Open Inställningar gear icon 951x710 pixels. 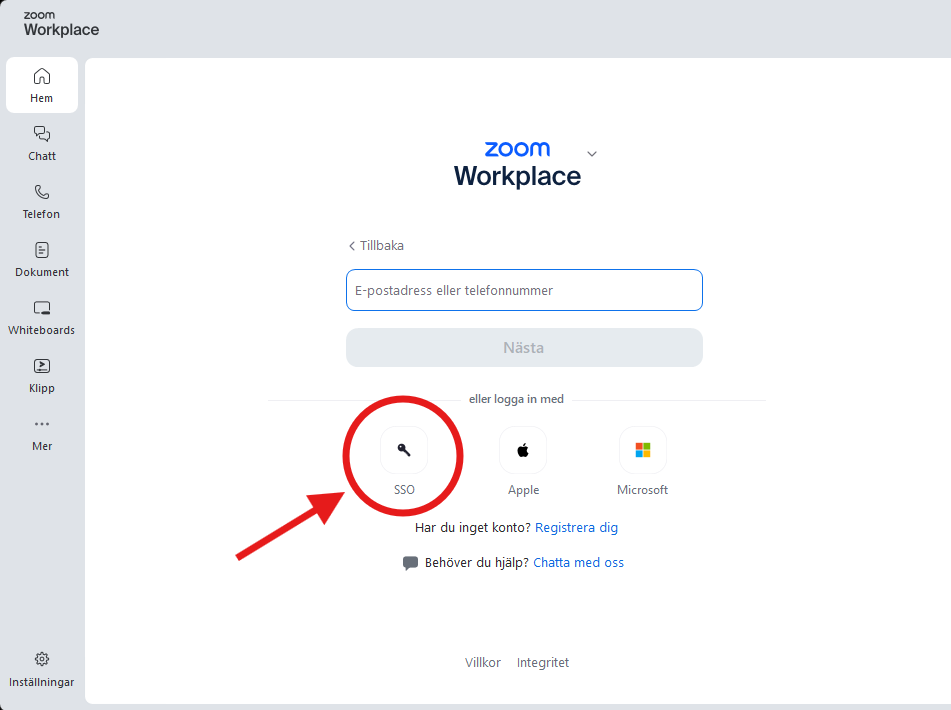42,659
